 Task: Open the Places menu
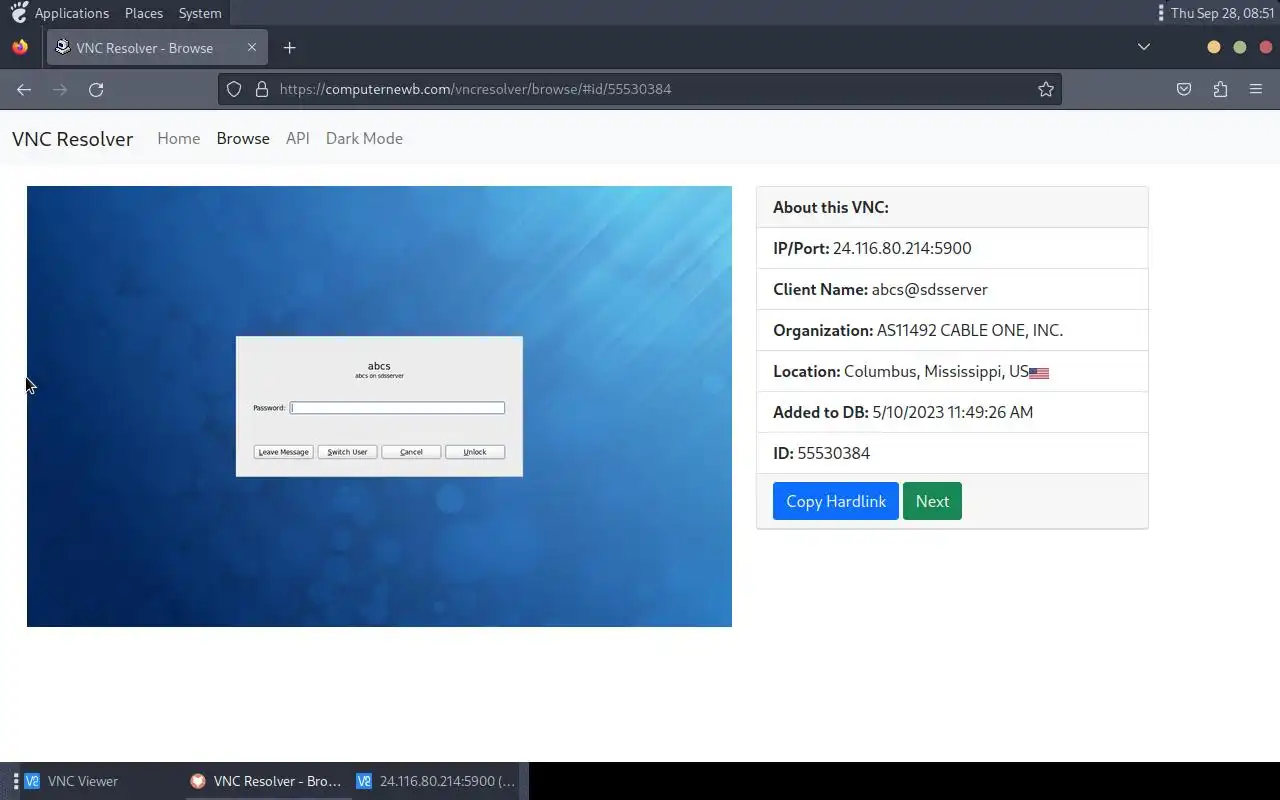[x=144, y=13]
